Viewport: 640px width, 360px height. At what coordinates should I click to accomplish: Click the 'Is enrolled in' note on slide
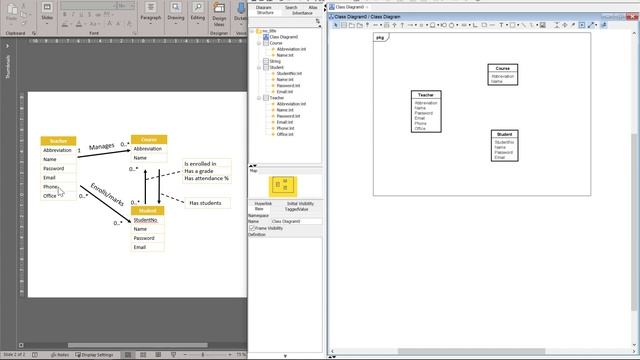coord(200,163)
